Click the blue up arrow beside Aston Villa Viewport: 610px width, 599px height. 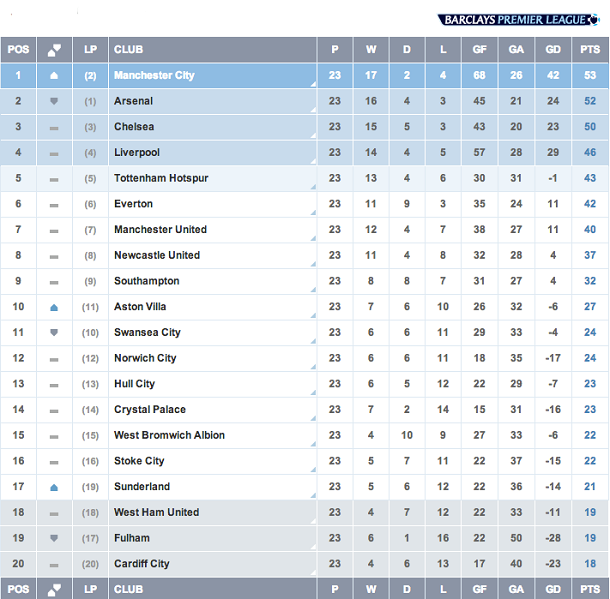pyautogui.click(x=54, y=307)
